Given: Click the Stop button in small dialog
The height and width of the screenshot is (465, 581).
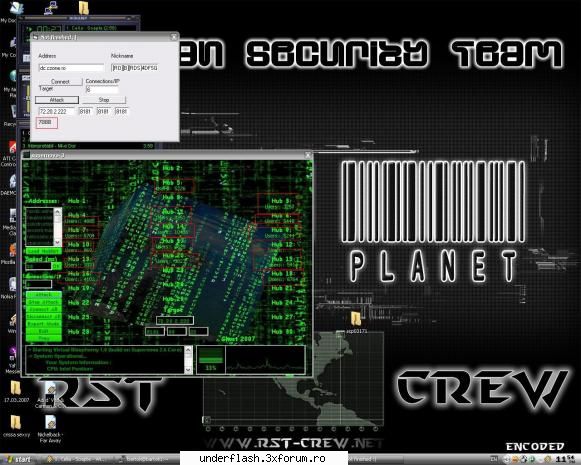Looking at the screenshot, I should 104,100.
